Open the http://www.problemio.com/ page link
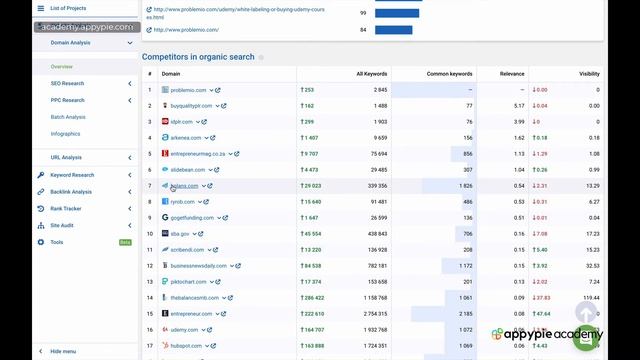The width and height of the screenshot is (640, 360). pos(186,30)
